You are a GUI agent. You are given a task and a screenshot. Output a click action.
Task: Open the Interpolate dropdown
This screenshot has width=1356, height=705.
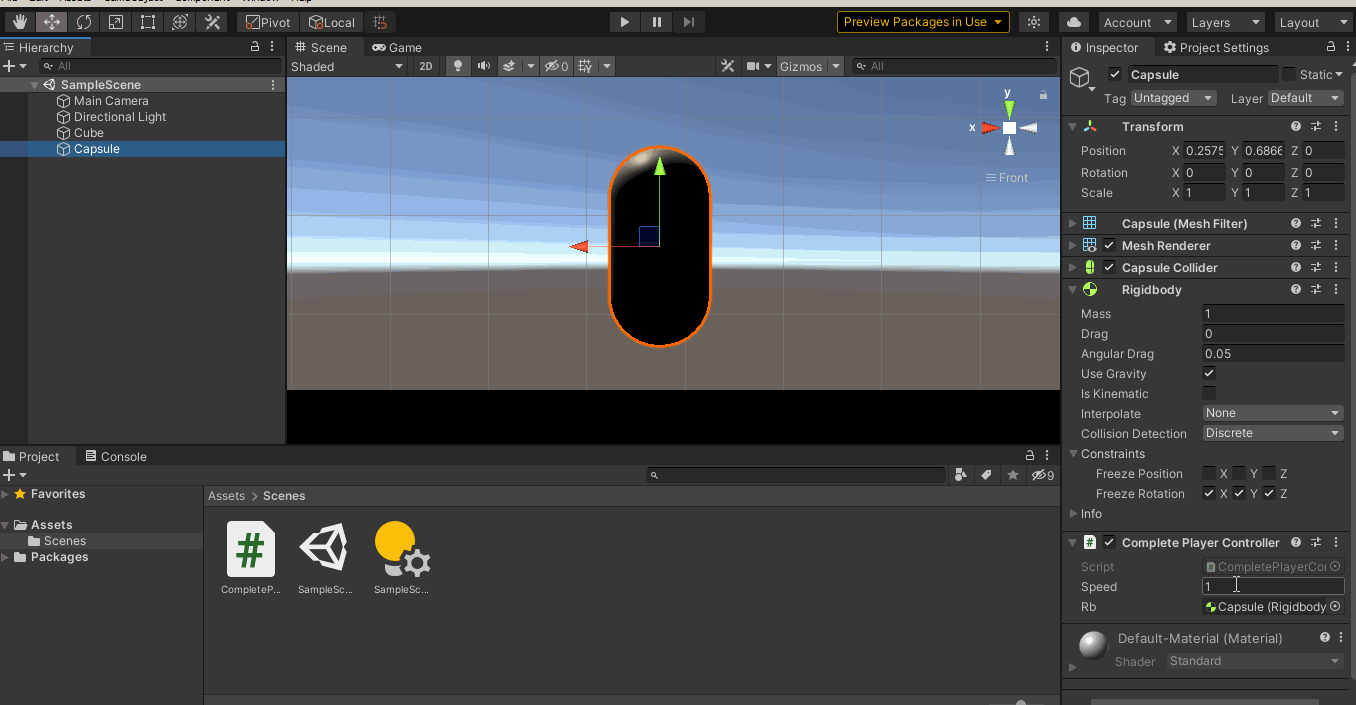(x=1272, y=414)
